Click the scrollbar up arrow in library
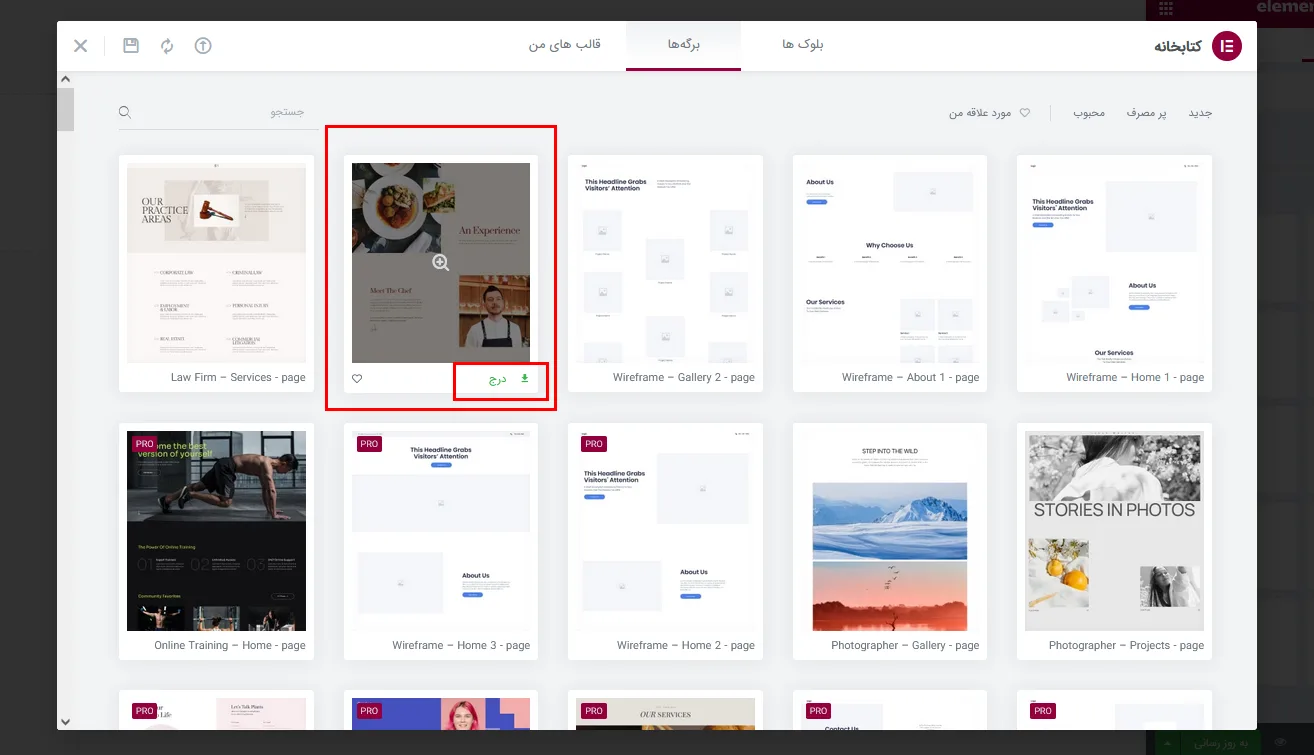The width and height of the screenshot is (1314, 755). coord(65,79)
